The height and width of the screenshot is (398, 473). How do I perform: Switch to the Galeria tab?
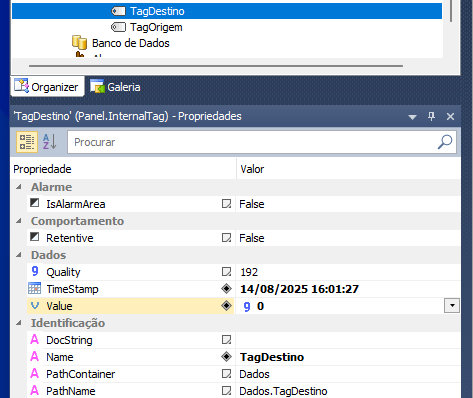(115, 87)
